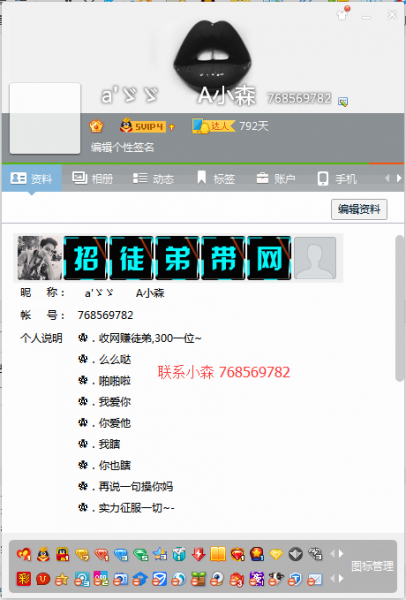Click the 编辑资料 button
Viewport: 406px width, 600px height.
[x=359, y=209]
